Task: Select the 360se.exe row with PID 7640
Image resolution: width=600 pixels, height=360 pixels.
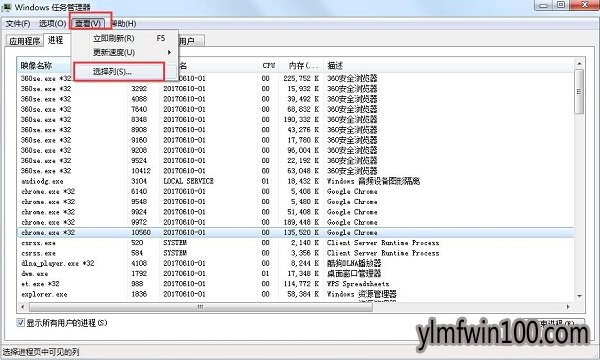Action: point(295,109)
